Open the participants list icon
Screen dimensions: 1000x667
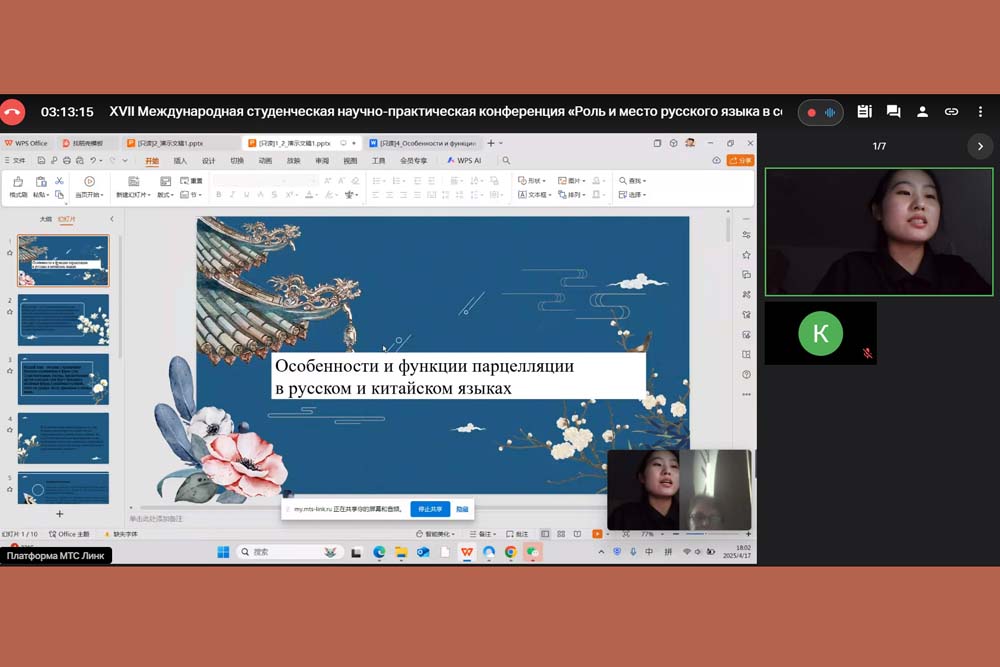pyautogui.click(x=922, y=112)
